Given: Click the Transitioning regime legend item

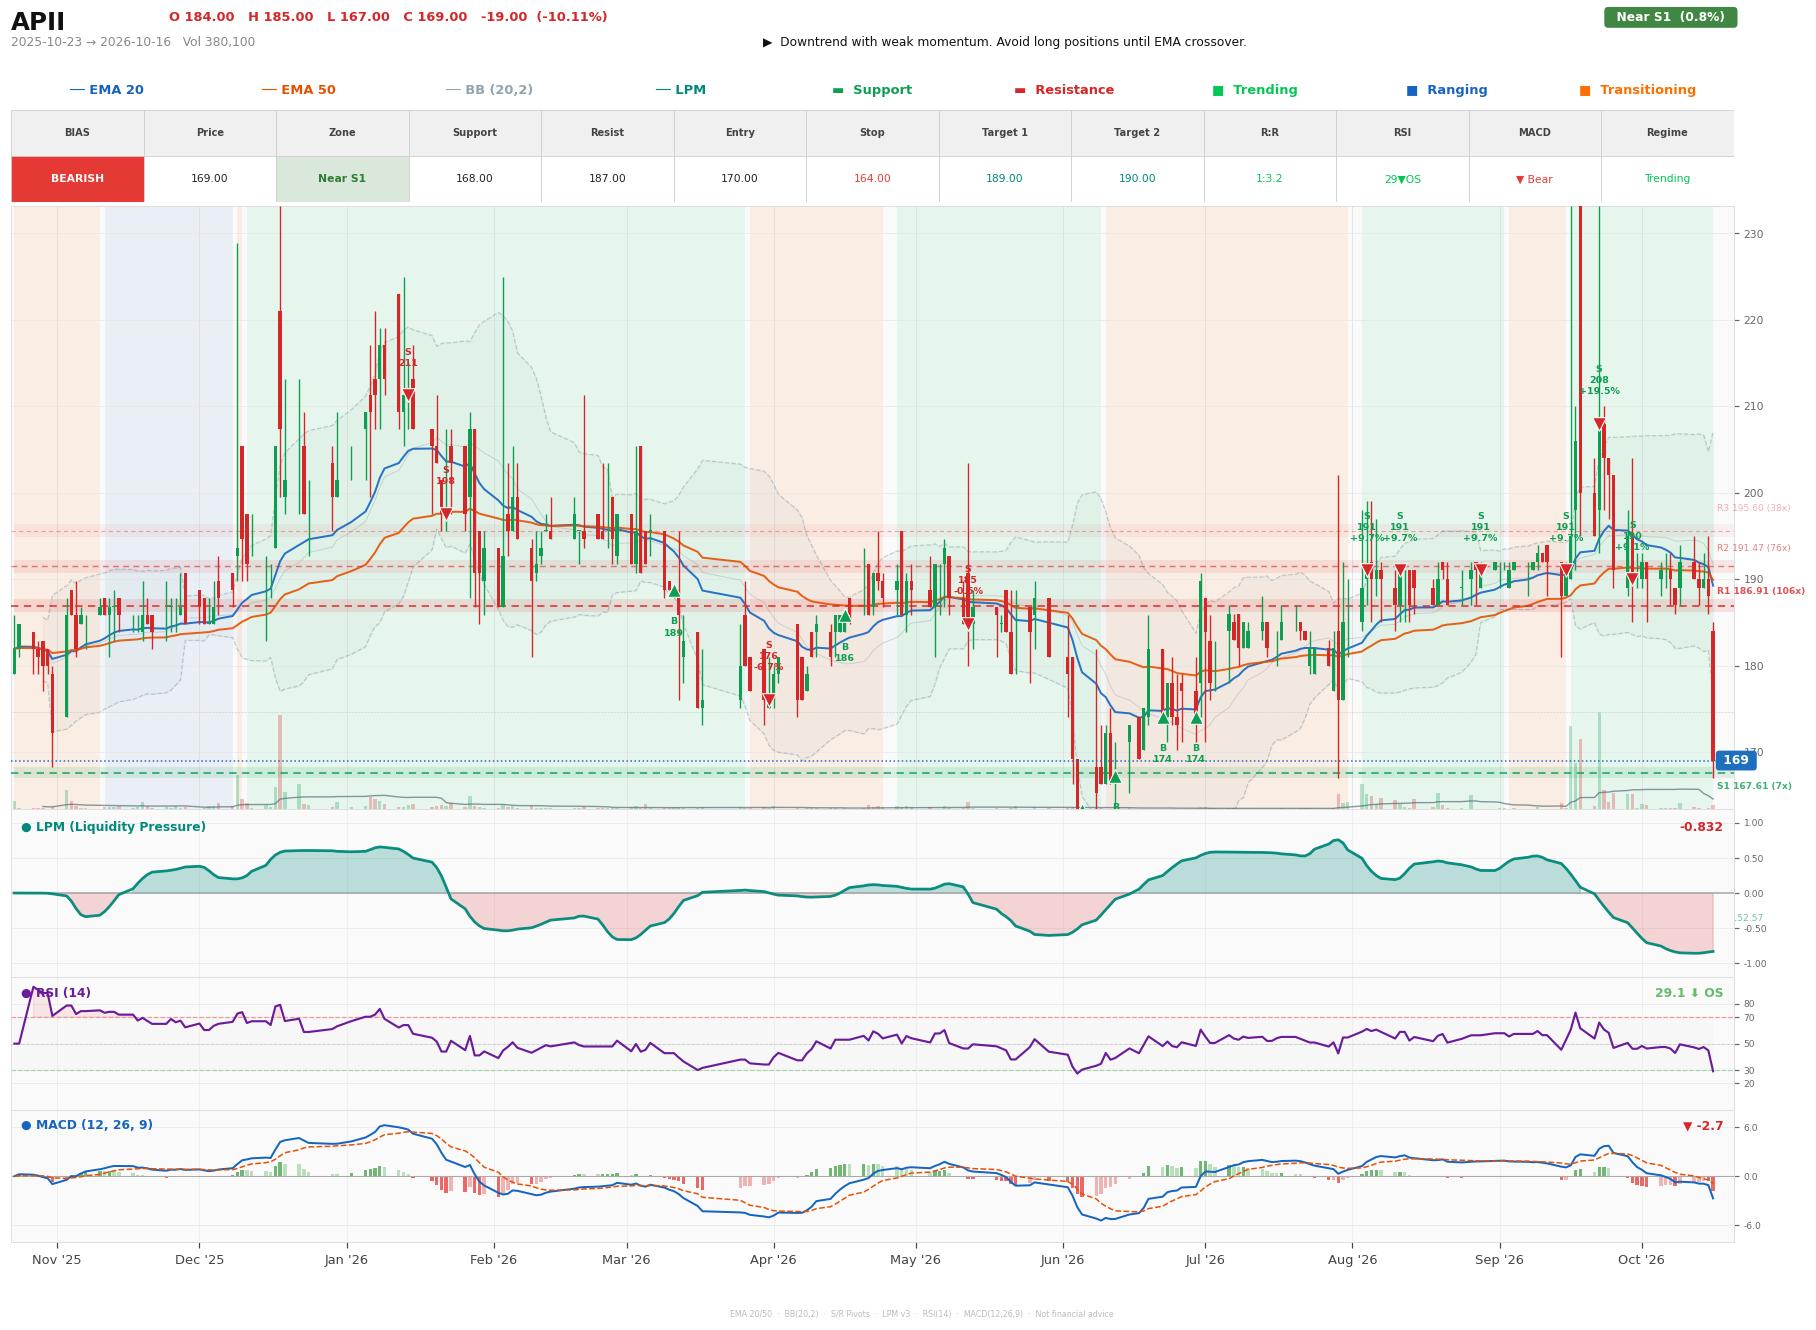Looking at the screenshot, I should (x=1638, y=90).
